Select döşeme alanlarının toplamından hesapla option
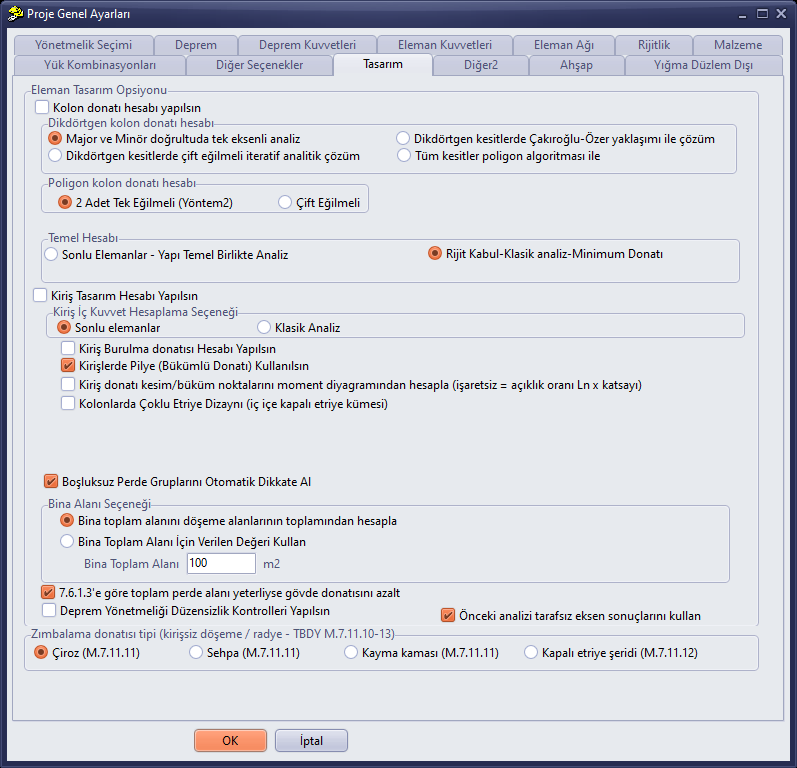 (x=67, y=520)
